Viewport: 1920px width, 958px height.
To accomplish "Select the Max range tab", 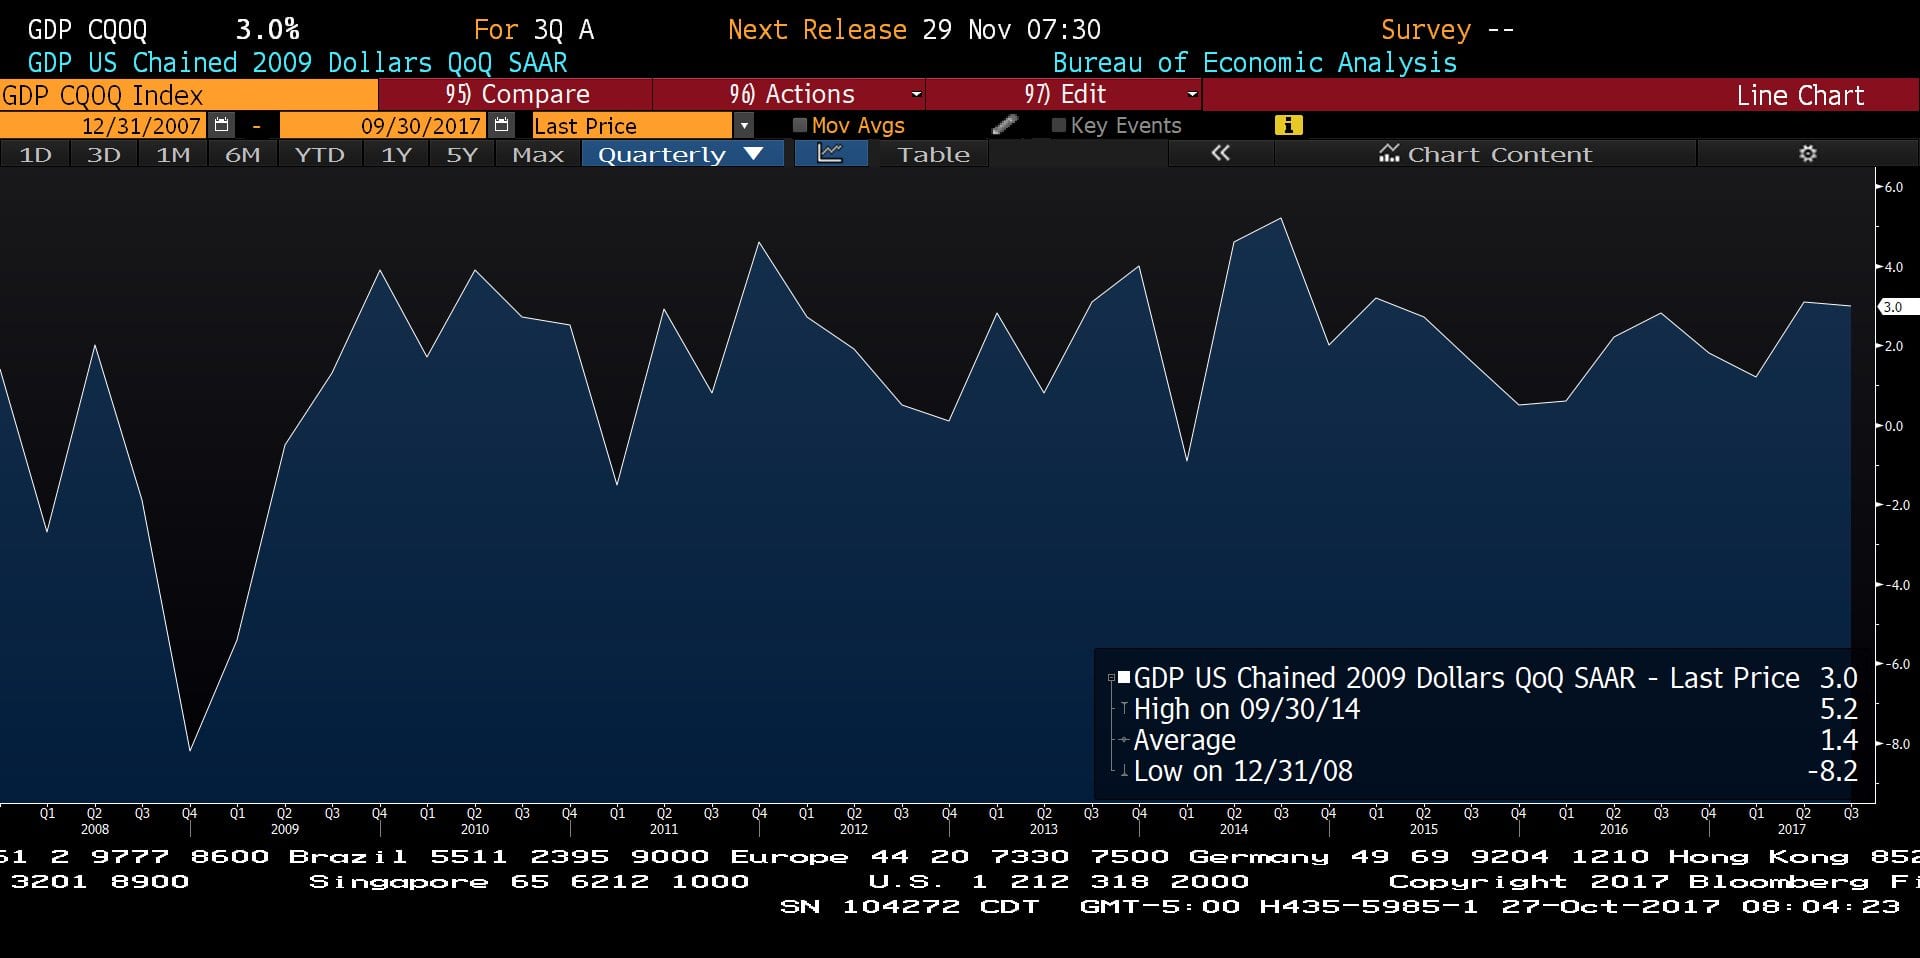I will (538, 154).
